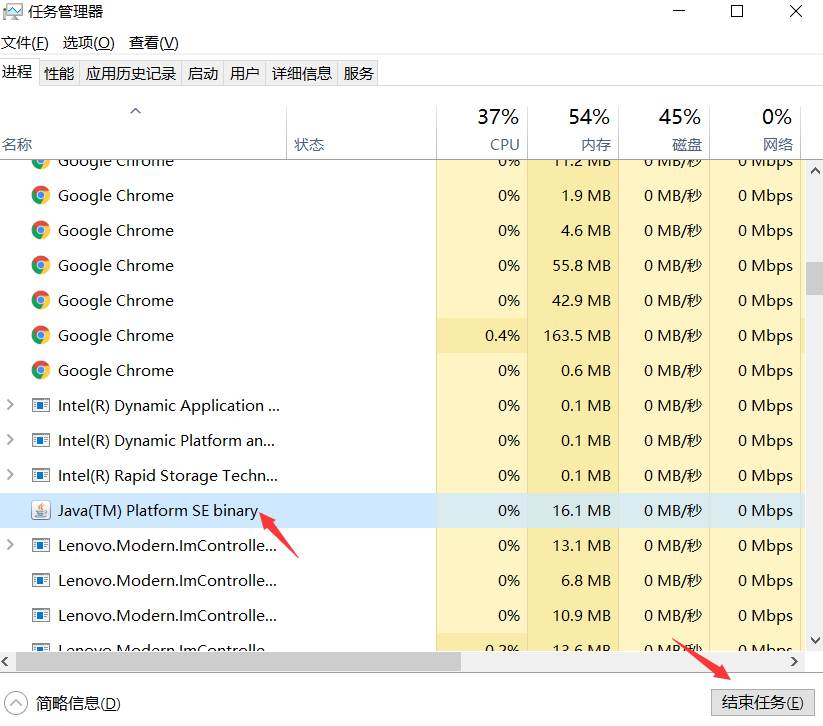Viewport: 823px width, 726px height.
Task: Click the Chrome icon in the 1.9 MB row
Action: 40,195
